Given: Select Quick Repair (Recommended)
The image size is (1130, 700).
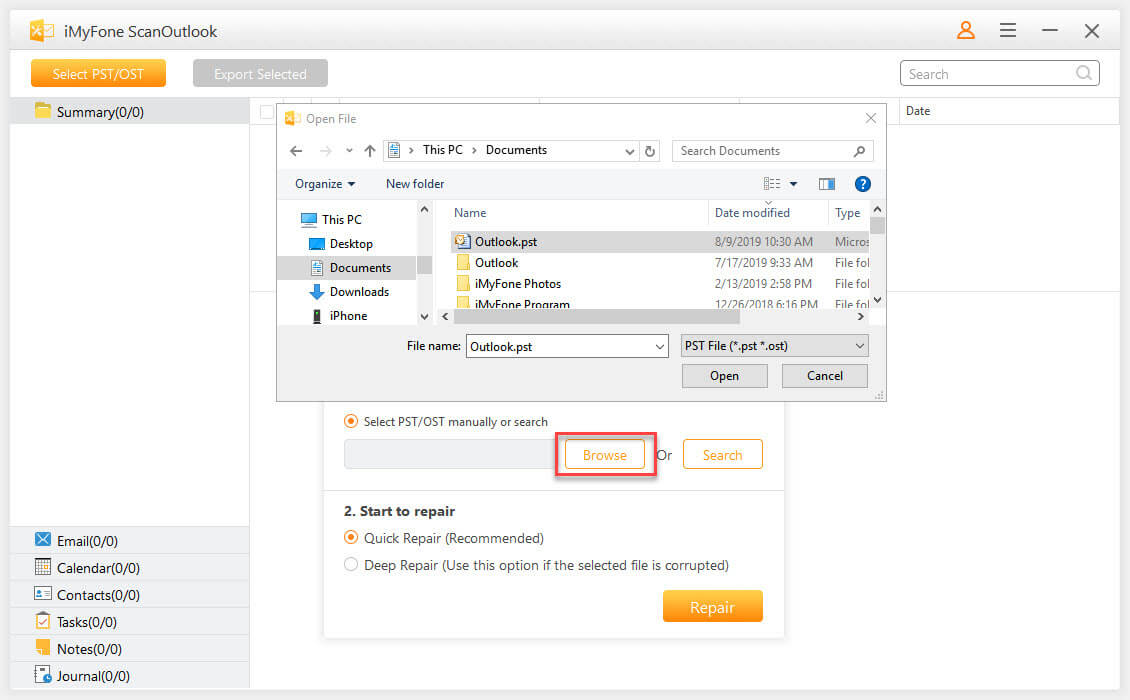Looking at the screenshot, I should [x=351, y=538].
